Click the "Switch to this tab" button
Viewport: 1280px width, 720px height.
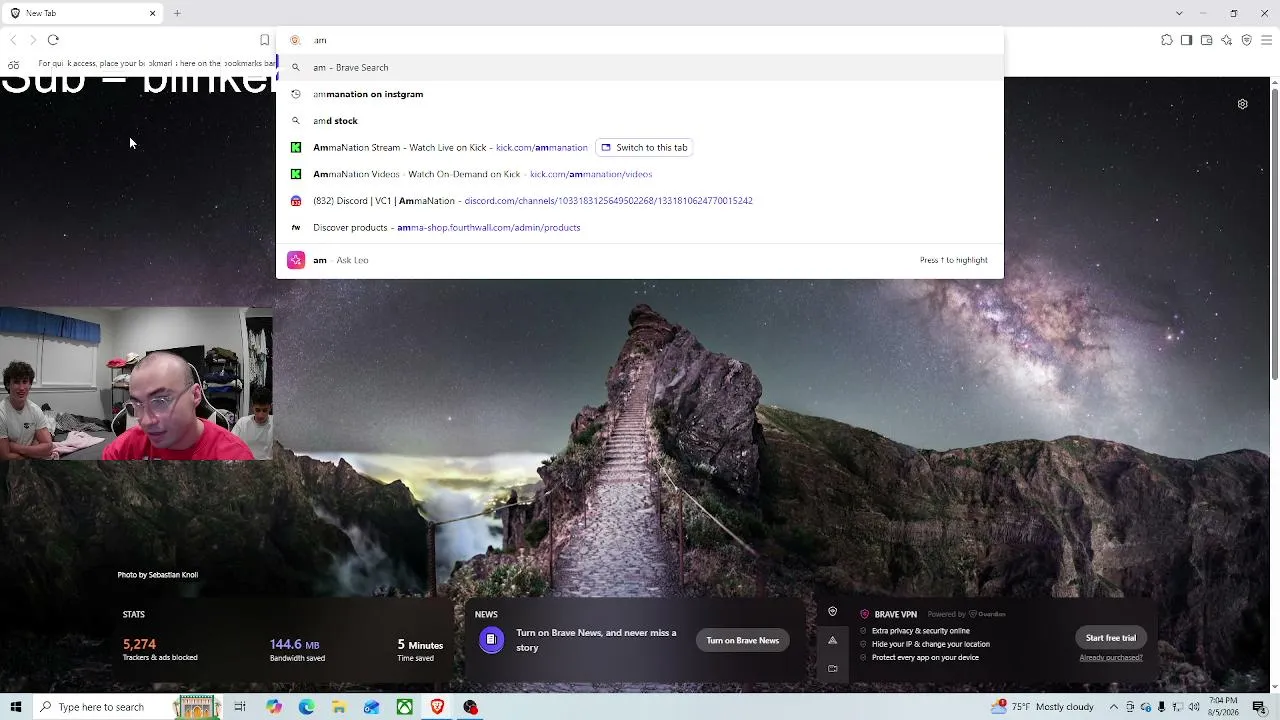coord(644,147)
